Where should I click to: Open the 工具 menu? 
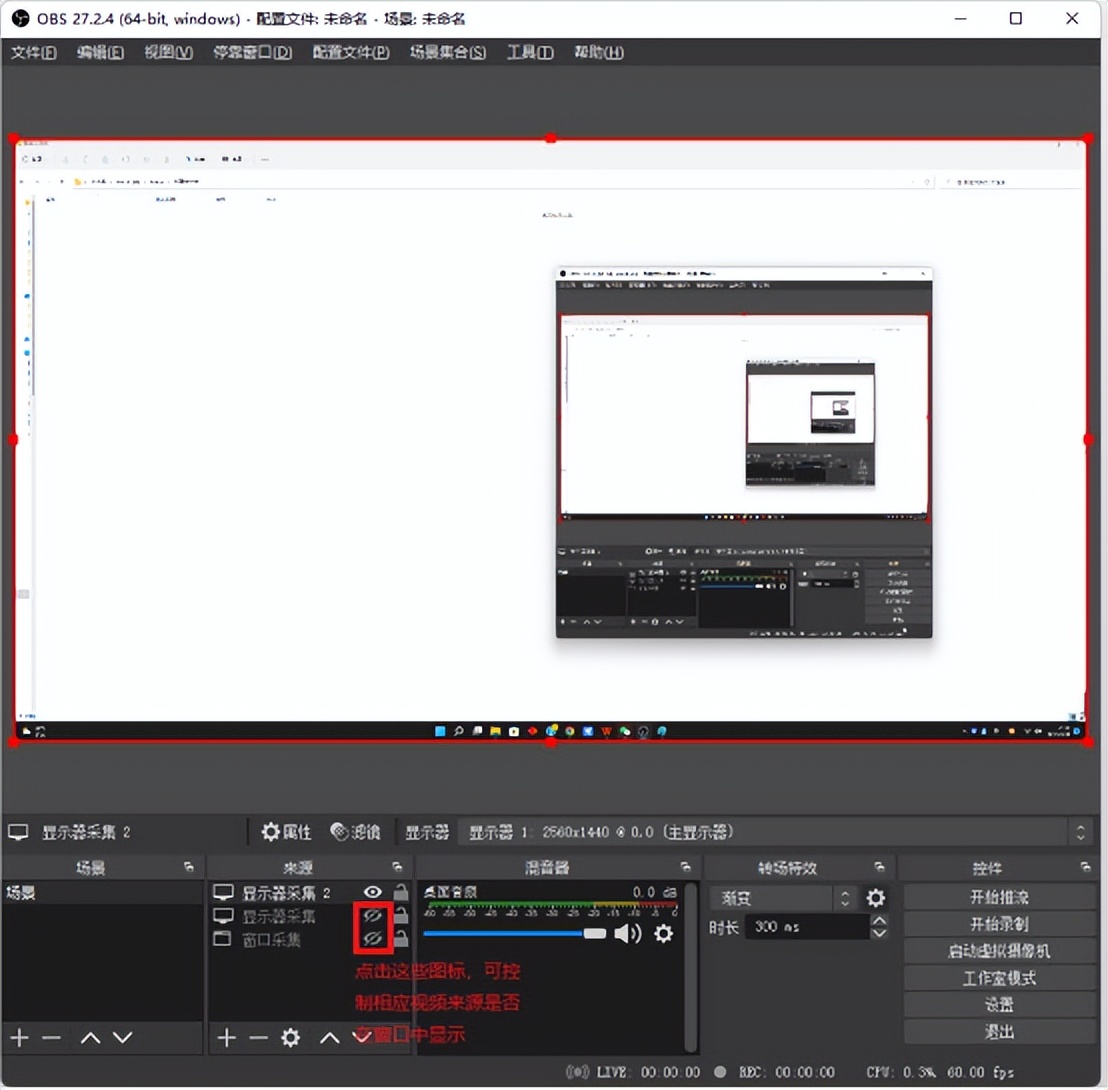[530, 53]
